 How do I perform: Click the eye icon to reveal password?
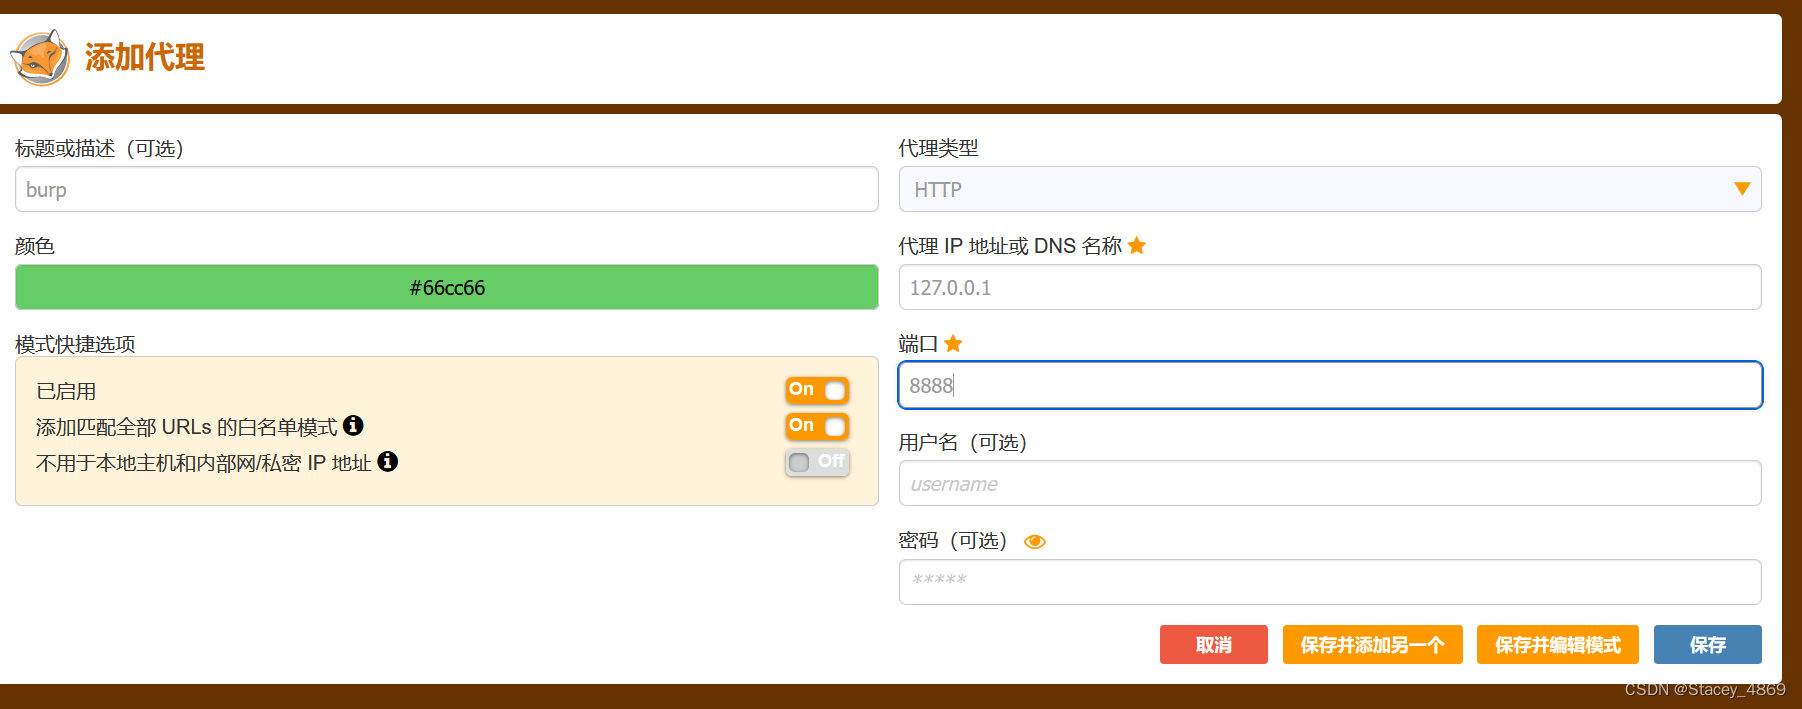click(1036, 540)
